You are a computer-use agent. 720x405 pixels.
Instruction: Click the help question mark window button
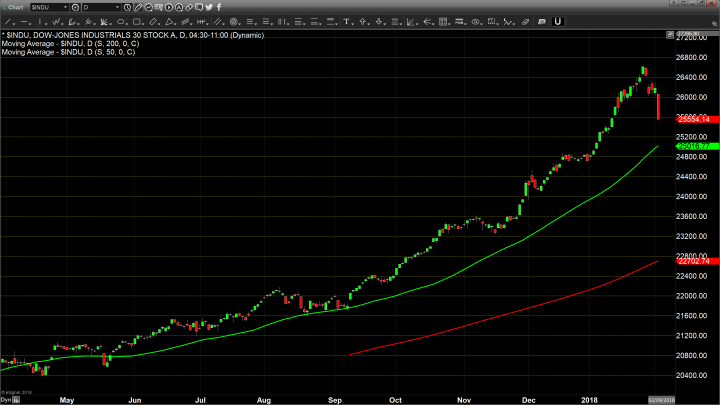pos(673,4)
